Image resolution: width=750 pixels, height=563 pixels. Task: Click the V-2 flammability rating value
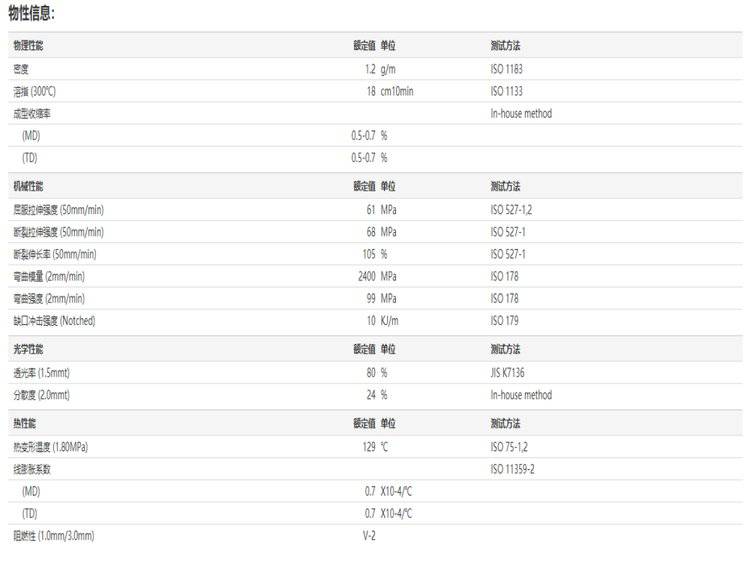(368, 535)
